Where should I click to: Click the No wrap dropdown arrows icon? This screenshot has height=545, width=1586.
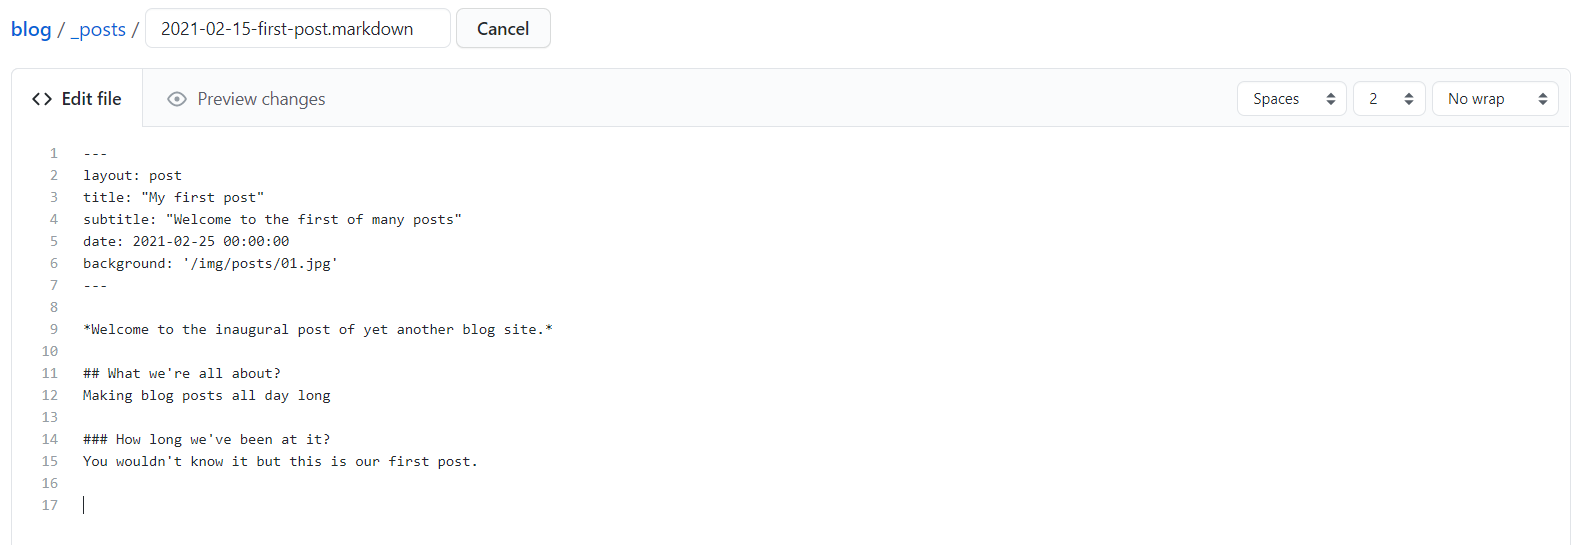coord(1543,99)
